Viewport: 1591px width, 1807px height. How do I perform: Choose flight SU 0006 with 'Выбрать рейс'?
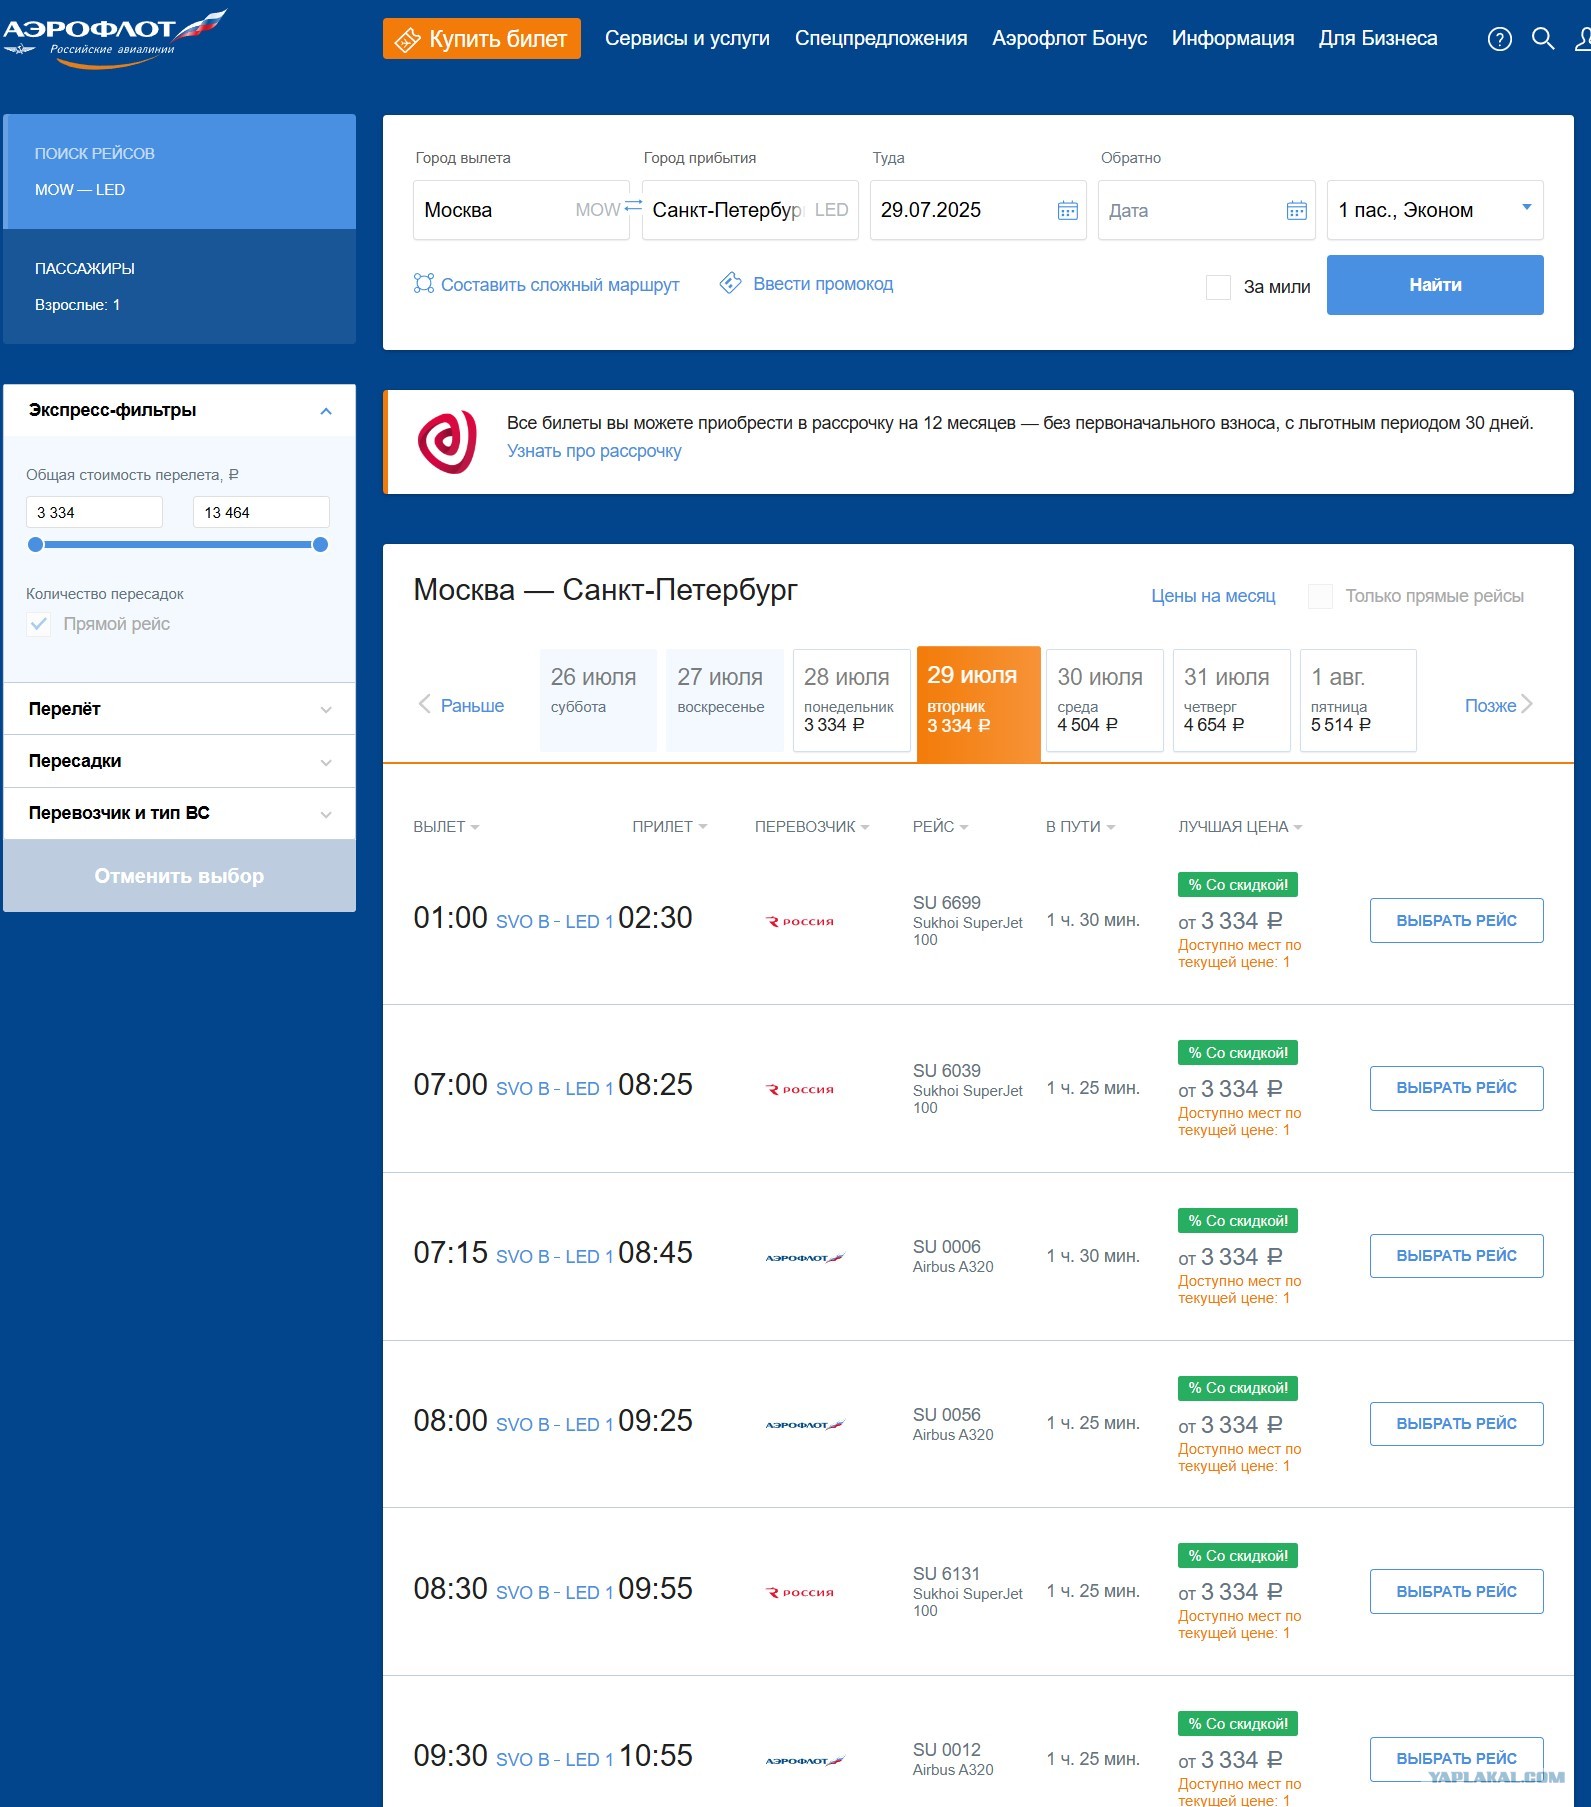click(x=1455, y=1256)
